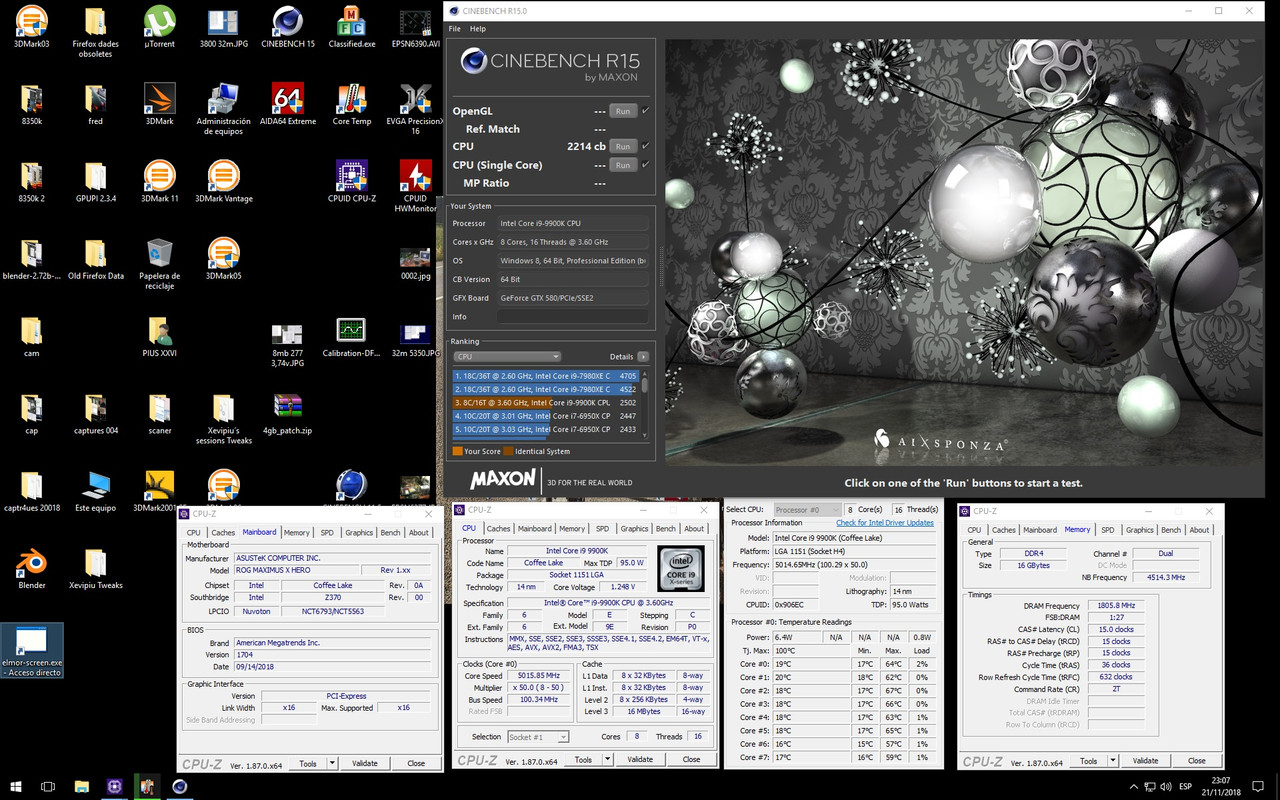Screen dimensions: 1280x800
Task: Open Tools dropdown arrow in CPU-Z Memory window
Action: 1112,761
